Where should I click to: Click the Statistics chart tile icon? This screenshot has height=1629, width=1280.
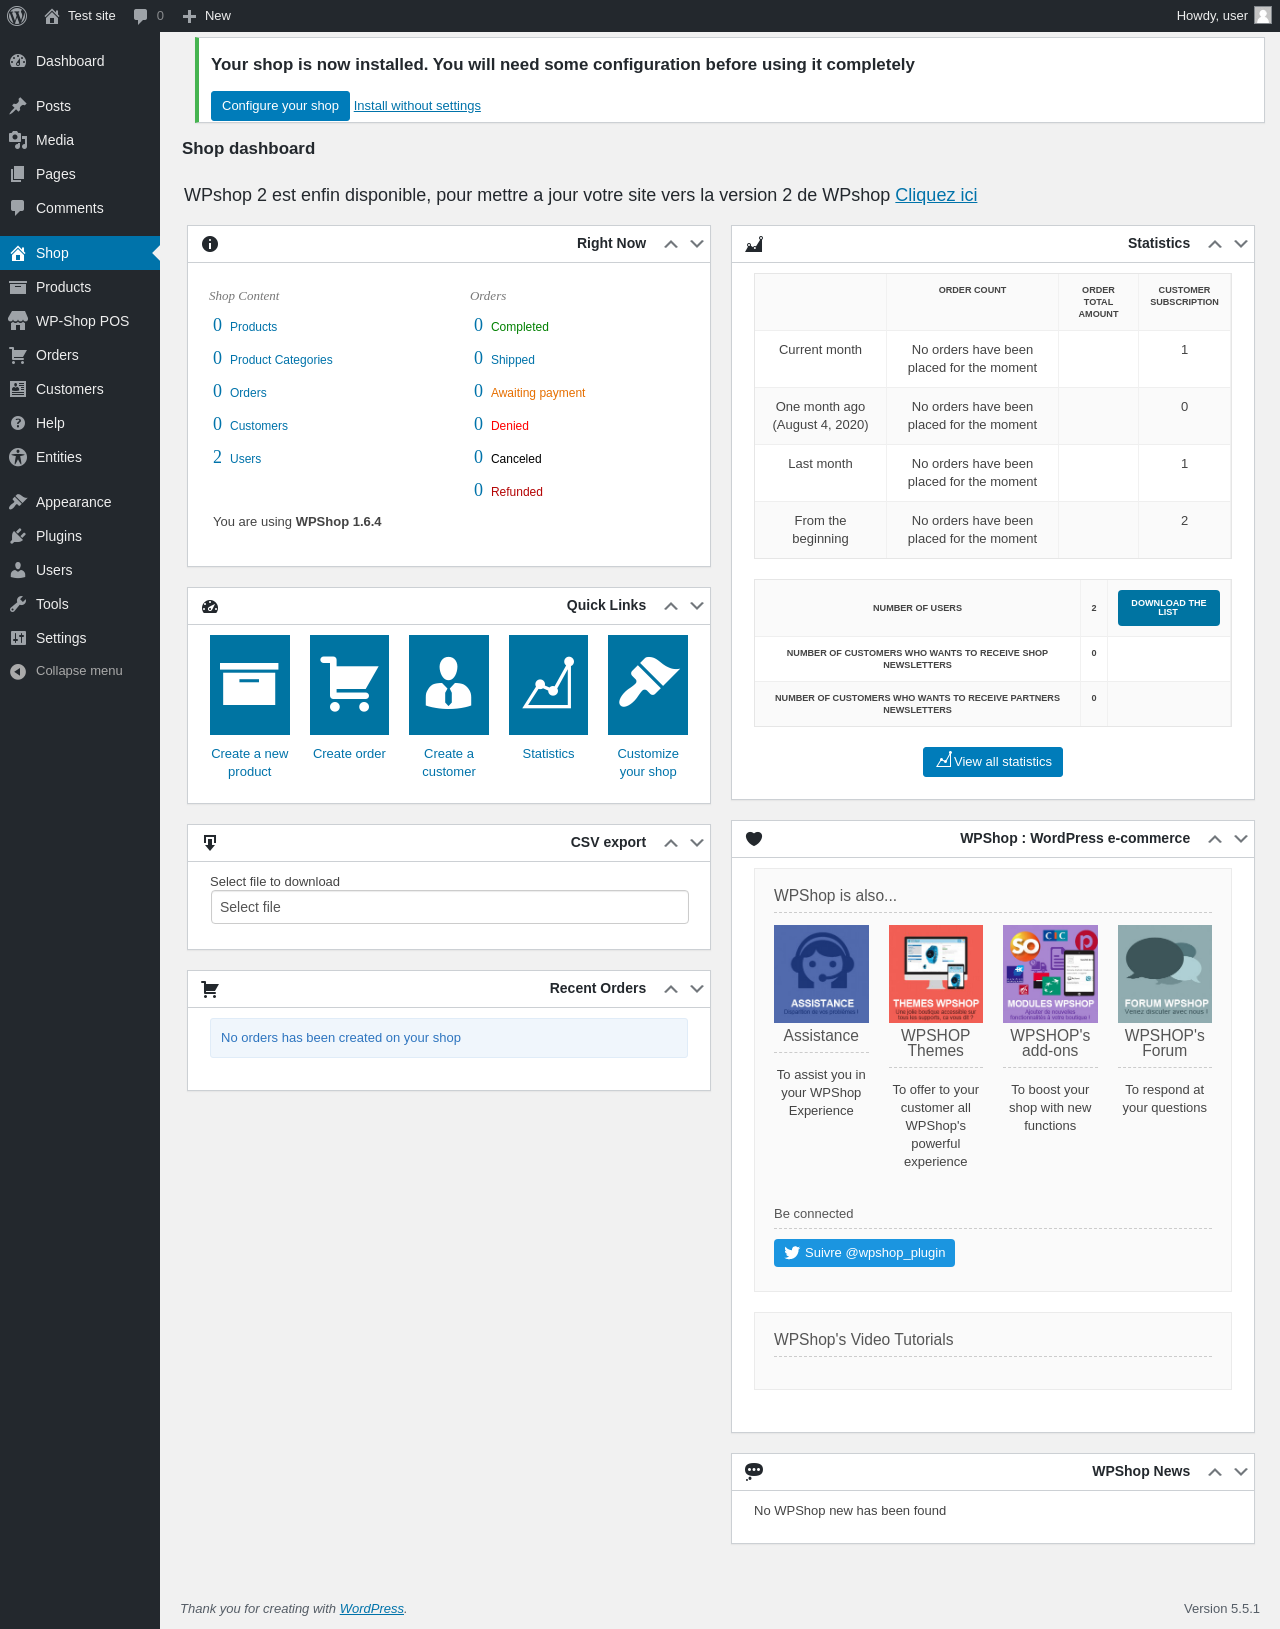point(548,685)
